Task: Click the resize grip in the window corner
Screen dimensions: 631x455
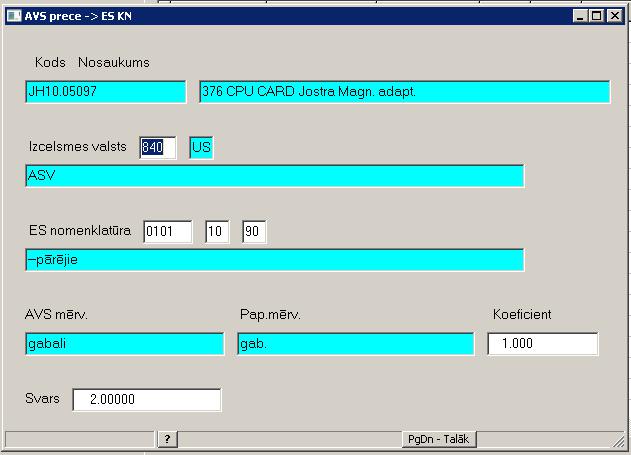Action: [x=619, y=441]
